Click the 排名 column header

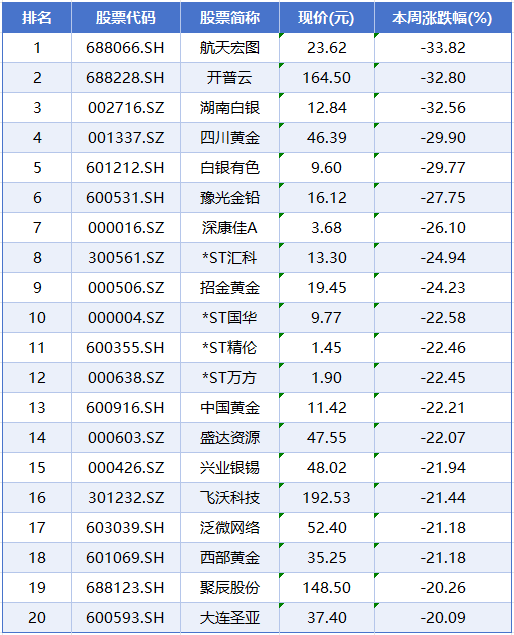point(37,18)
